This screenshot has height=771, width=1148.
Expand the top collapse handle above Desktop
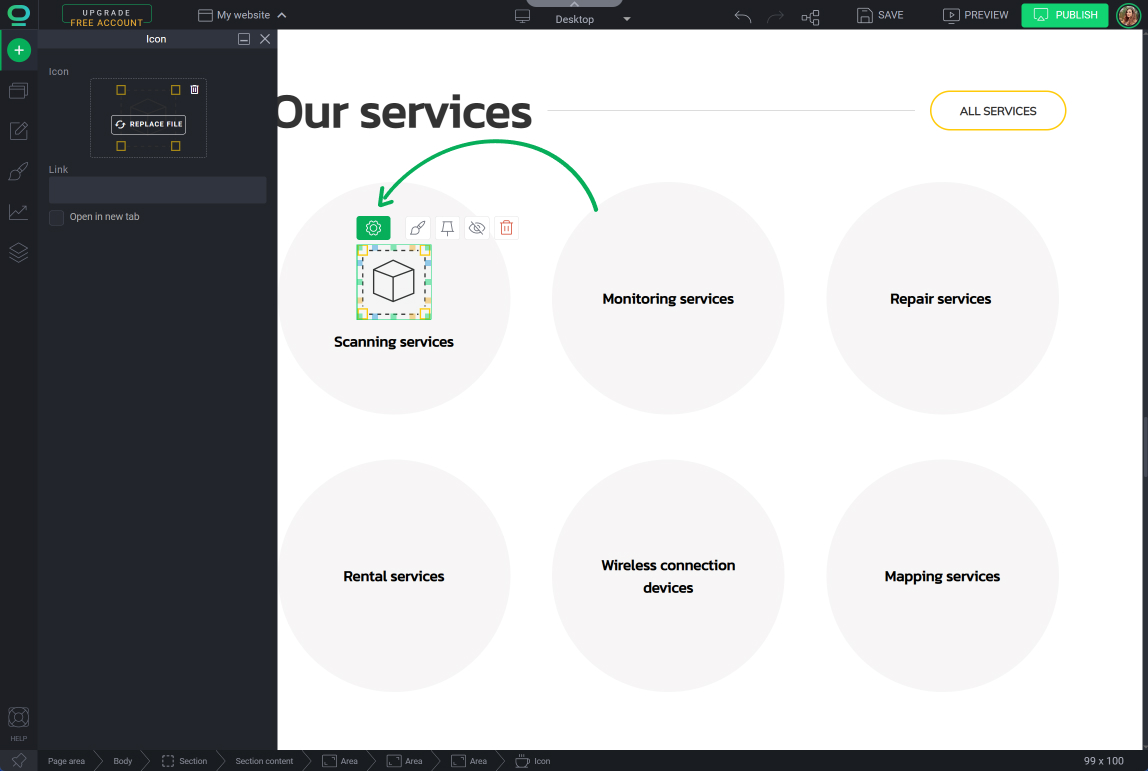[x=575, y=4]
